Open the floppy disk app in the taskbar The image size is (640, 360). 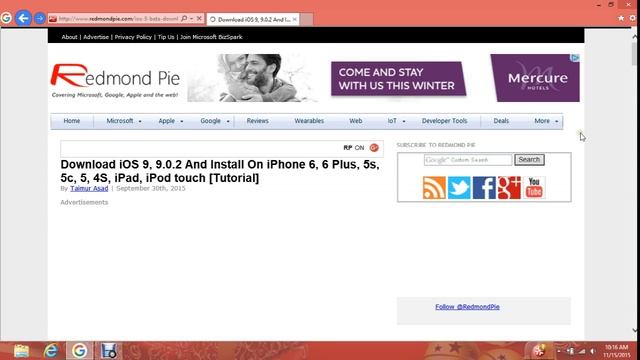coord(109,351)
